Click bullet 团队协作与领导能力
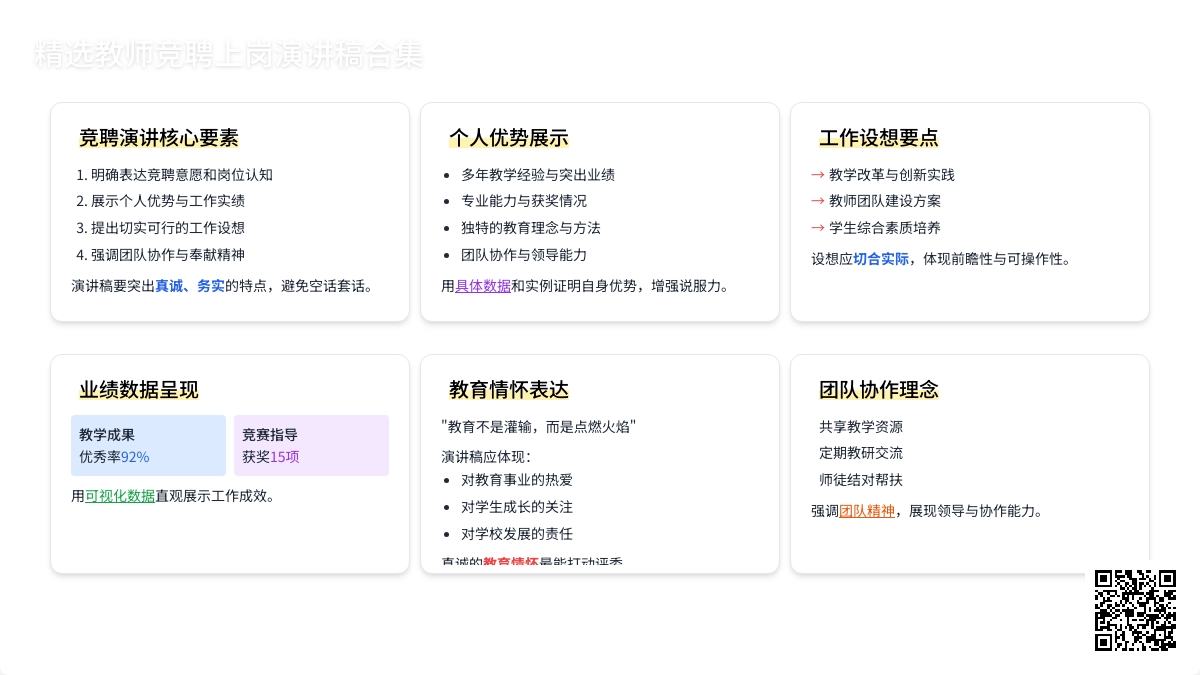Image resolution: width=1200 pixels, height=675 pixels. click(524, 254)
